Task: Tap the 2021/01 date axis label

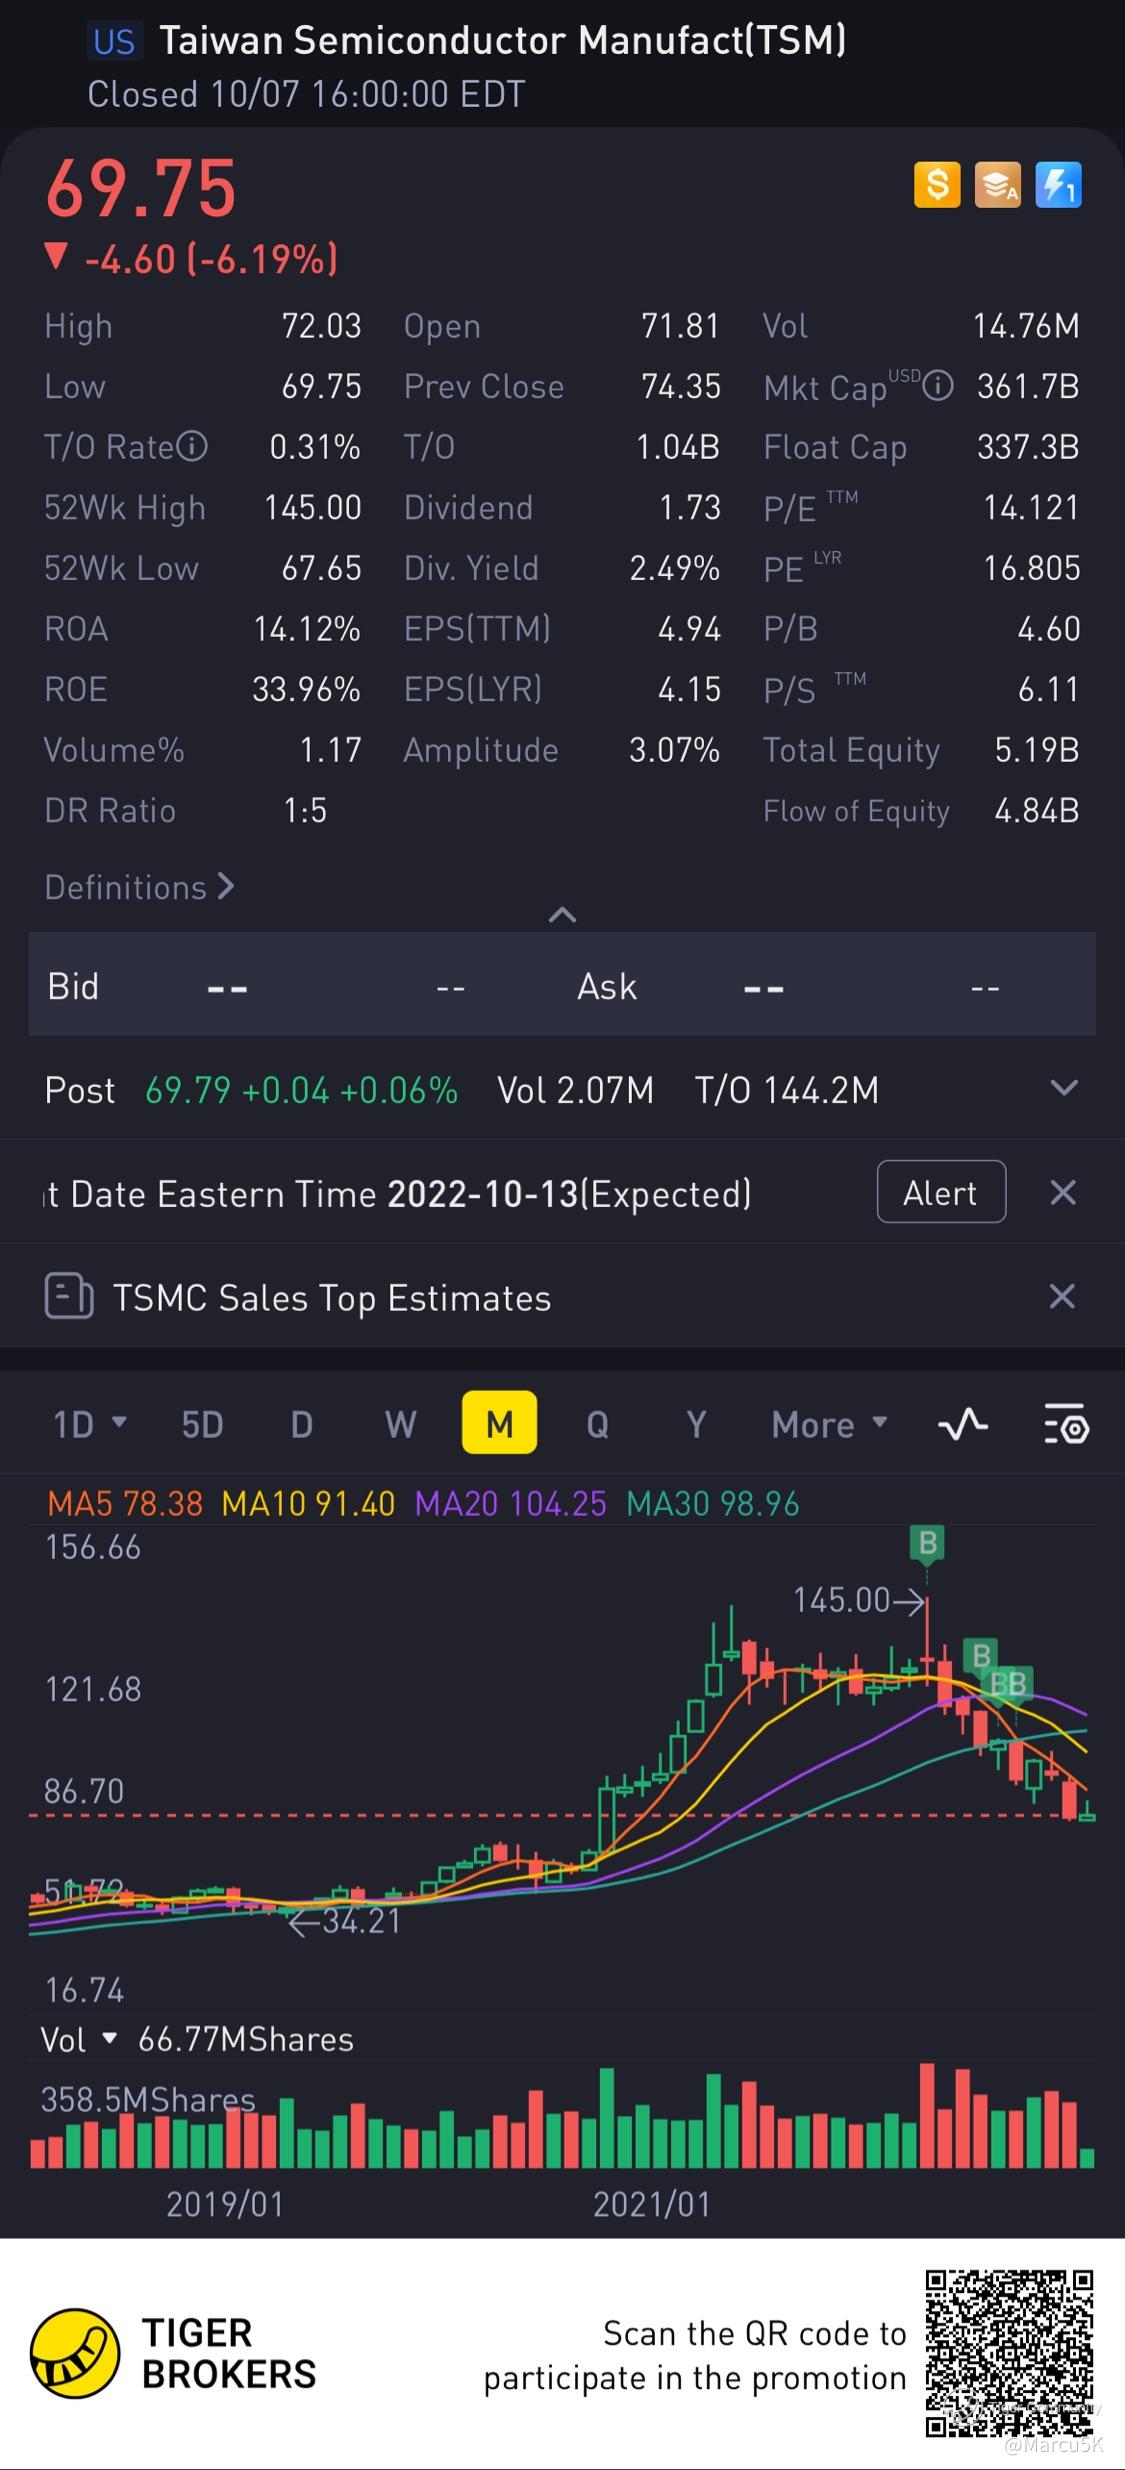Action: (x=651, y=2203)
